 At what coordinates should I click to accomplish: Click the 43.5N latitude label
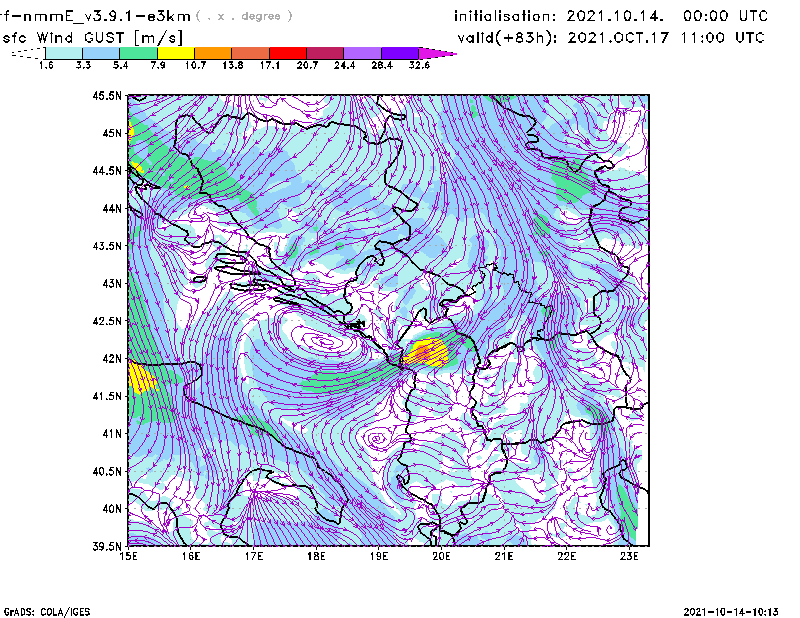coord(107,246)
